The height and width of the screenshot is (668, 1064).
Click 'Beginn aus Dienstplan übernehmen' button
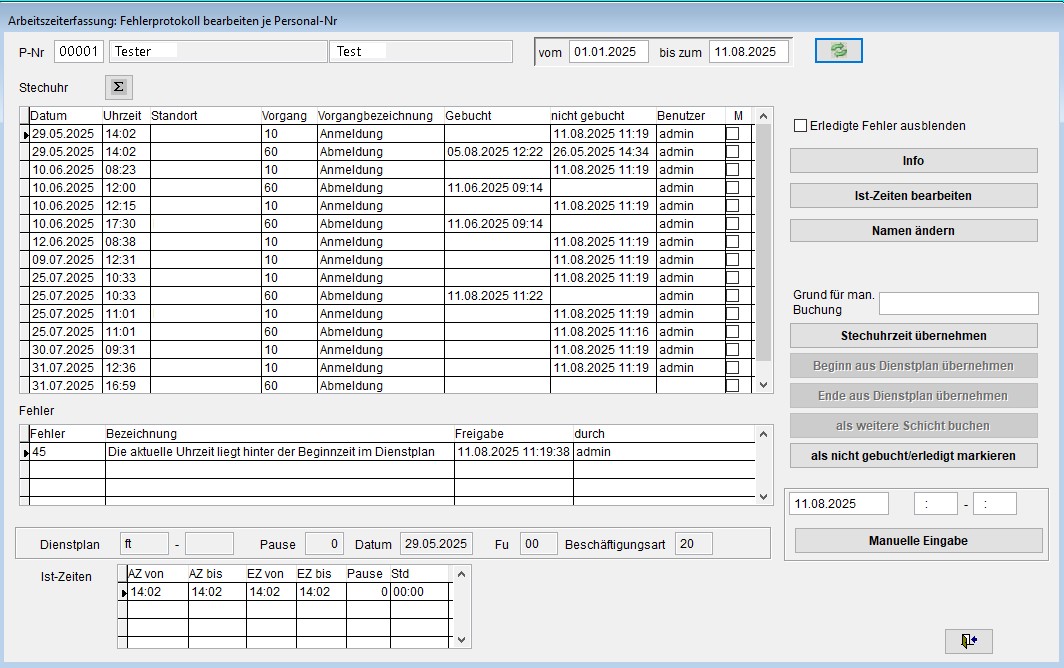pyautogui.click(x=913, y=365)
